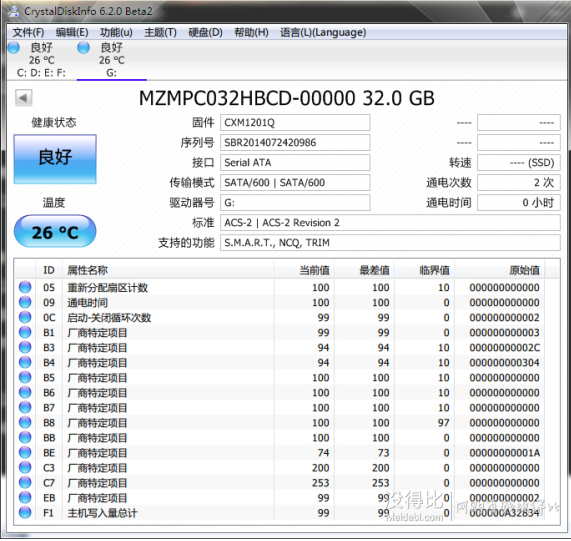This screenshot has width=571, height=541.
Task: Click the previous disk arrow button
Action: click(x=24, y=98)
